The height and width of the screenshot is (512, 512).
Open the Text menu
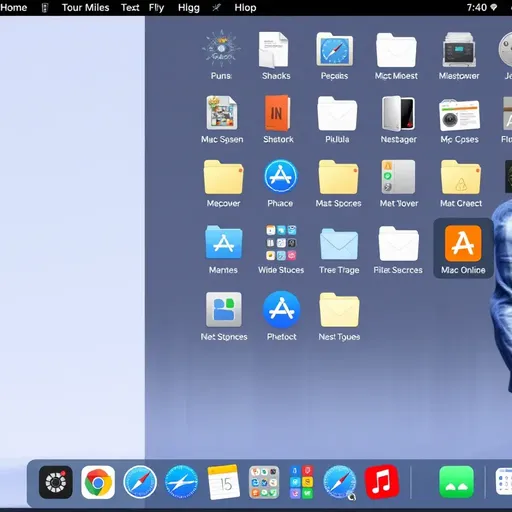130,8
